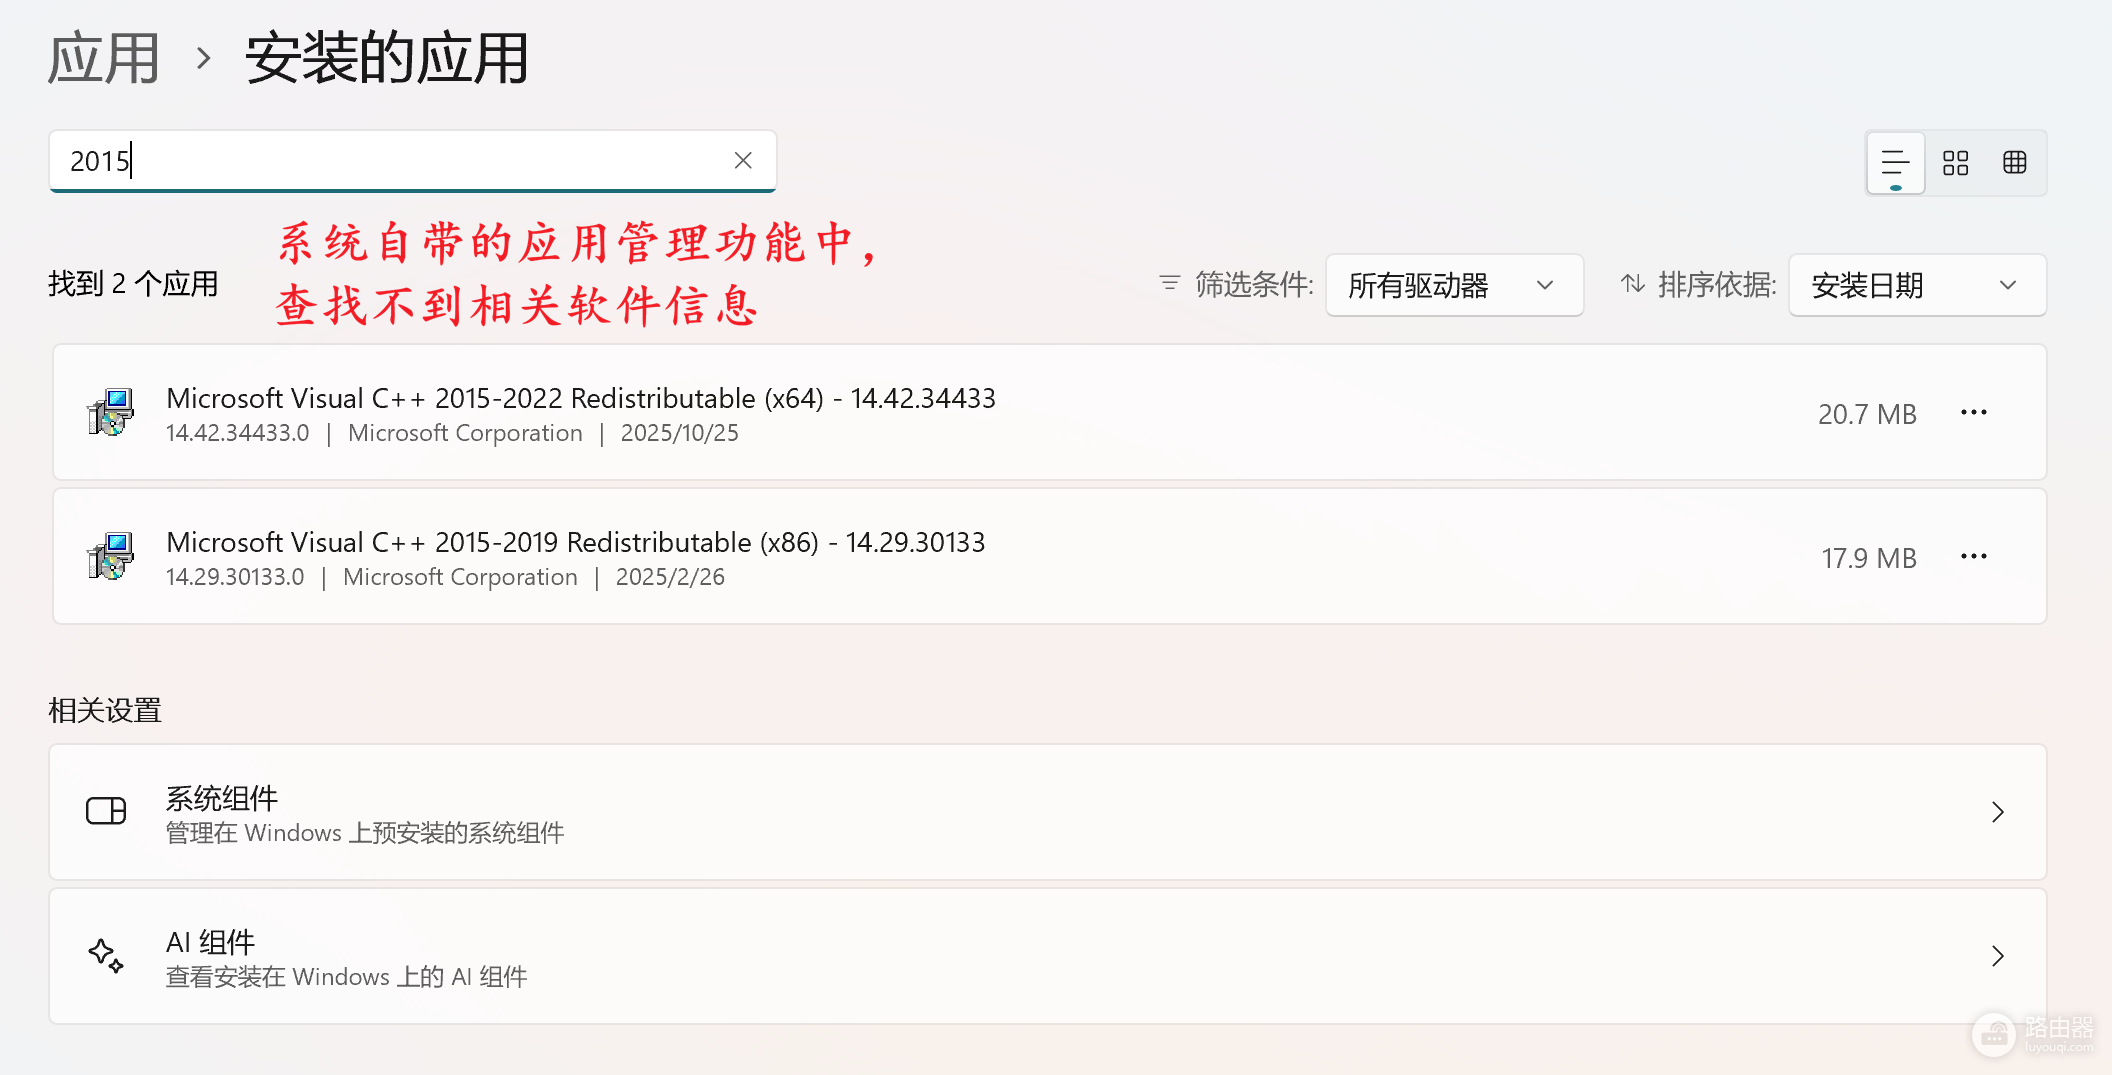Click the Visual C++ 2015-2022 x64 installer icon
The width and height of the screenshot is (2112, 1075).
110,412
